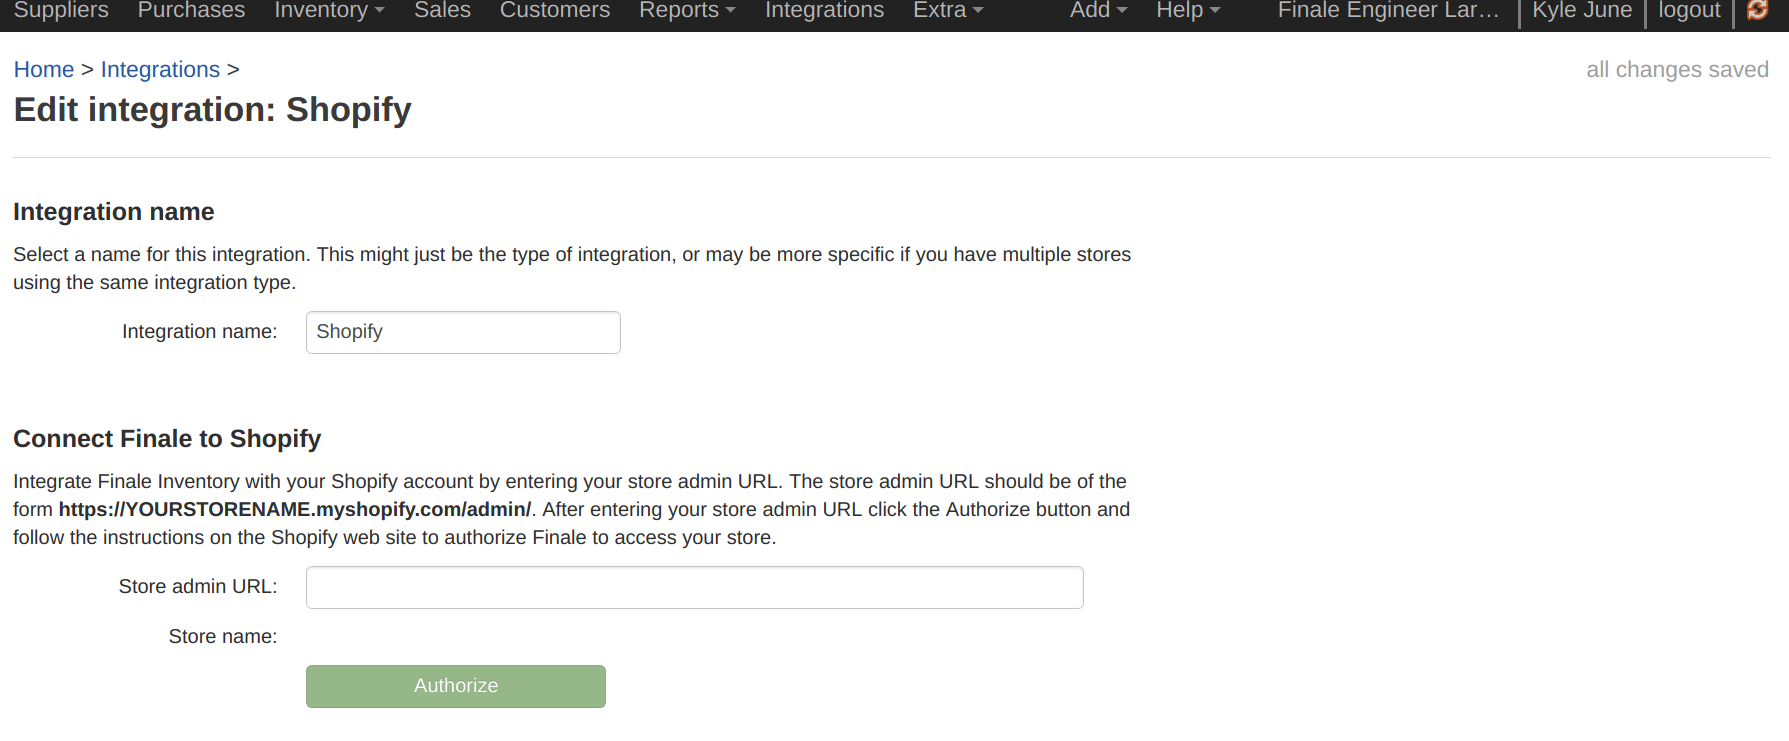Expand the Inventory dropdown menu

(329, 10)
